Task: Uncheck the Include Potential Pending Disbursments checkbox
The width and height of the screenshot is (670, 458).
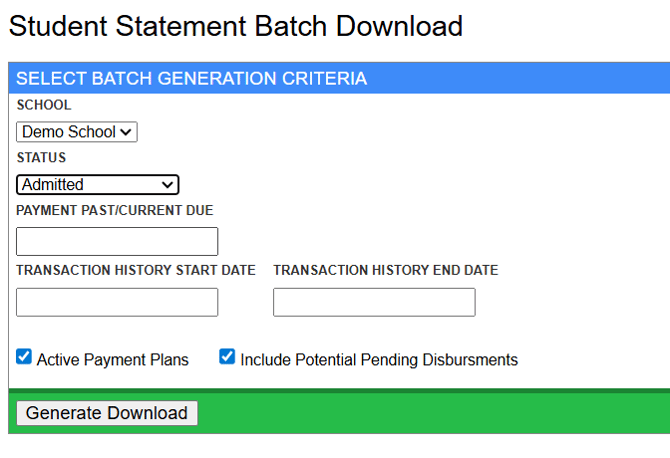Action: coord(227,357)
